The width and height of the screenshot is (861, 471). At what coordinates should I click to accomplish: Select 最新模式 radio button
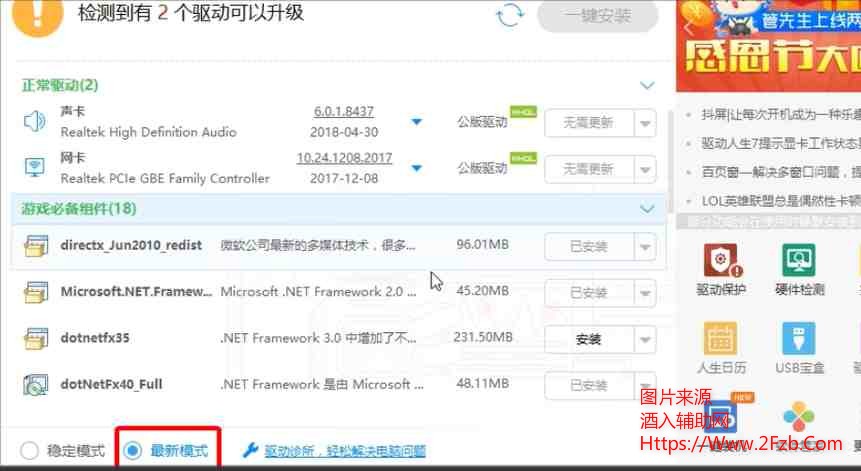(x=132, y=451)
